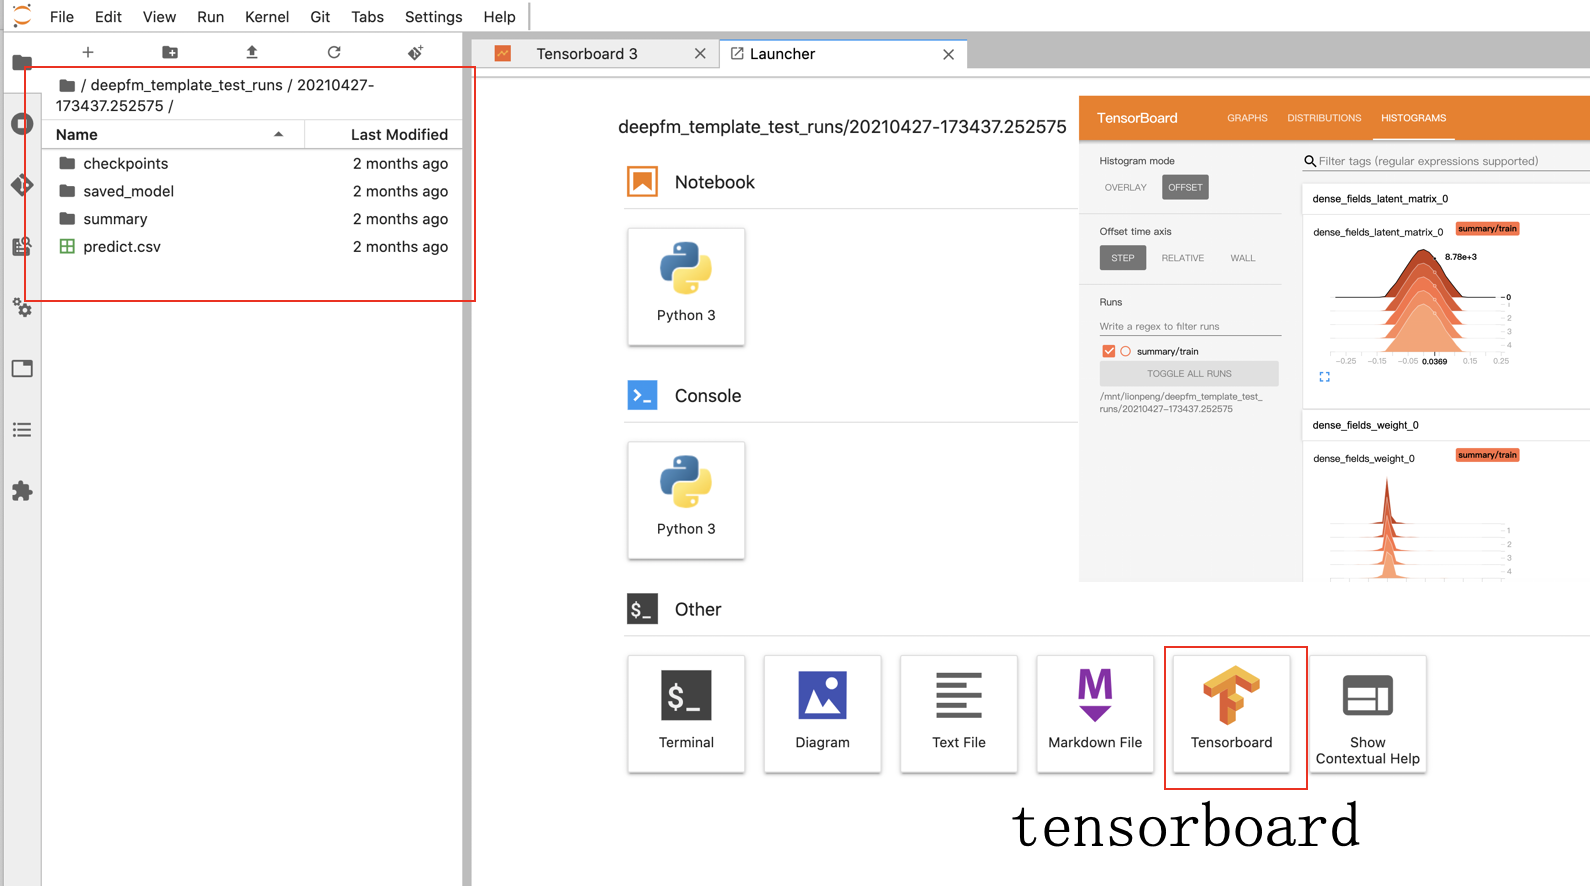Switch to the Tensorboard 3 tab
This screenshot has width=1590, height=894.
(x=596, y=54)
